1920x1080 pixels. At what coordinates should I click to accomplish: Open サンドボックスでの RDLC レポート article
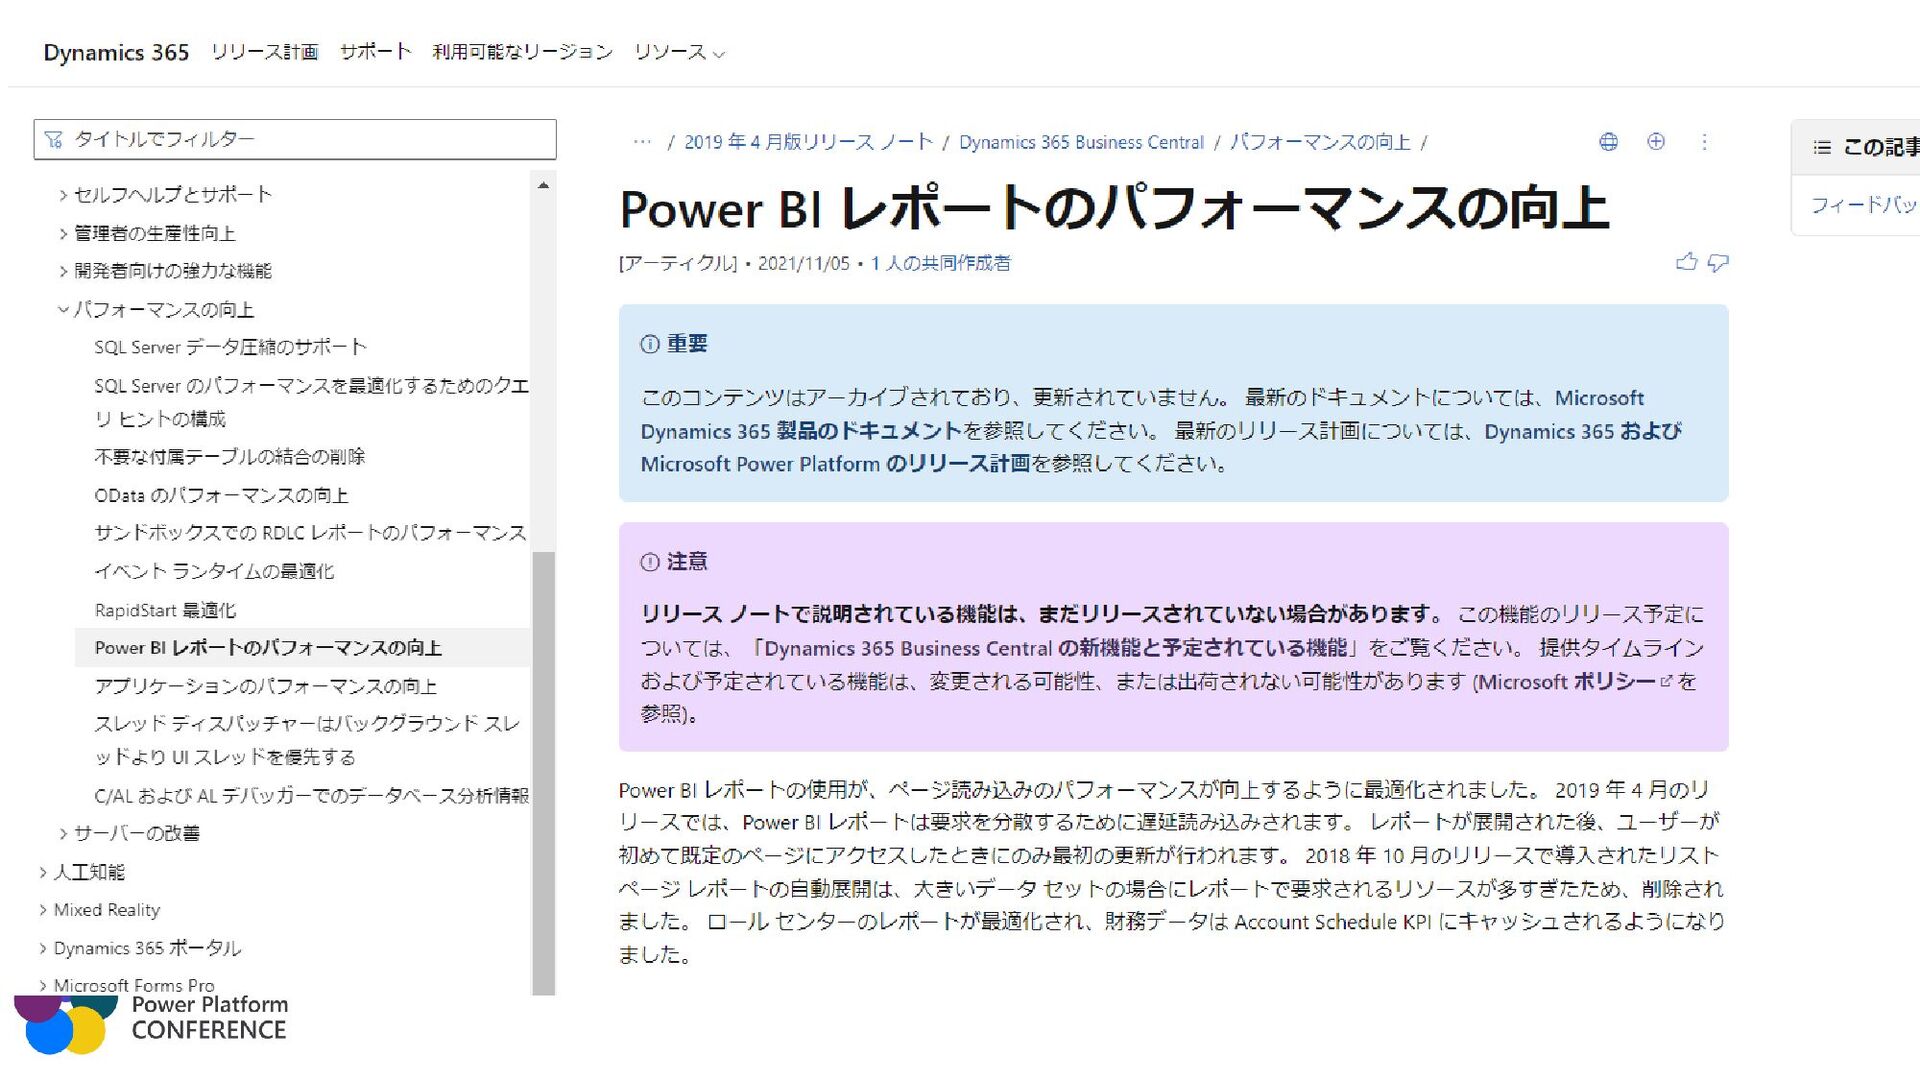coord(310,533)
